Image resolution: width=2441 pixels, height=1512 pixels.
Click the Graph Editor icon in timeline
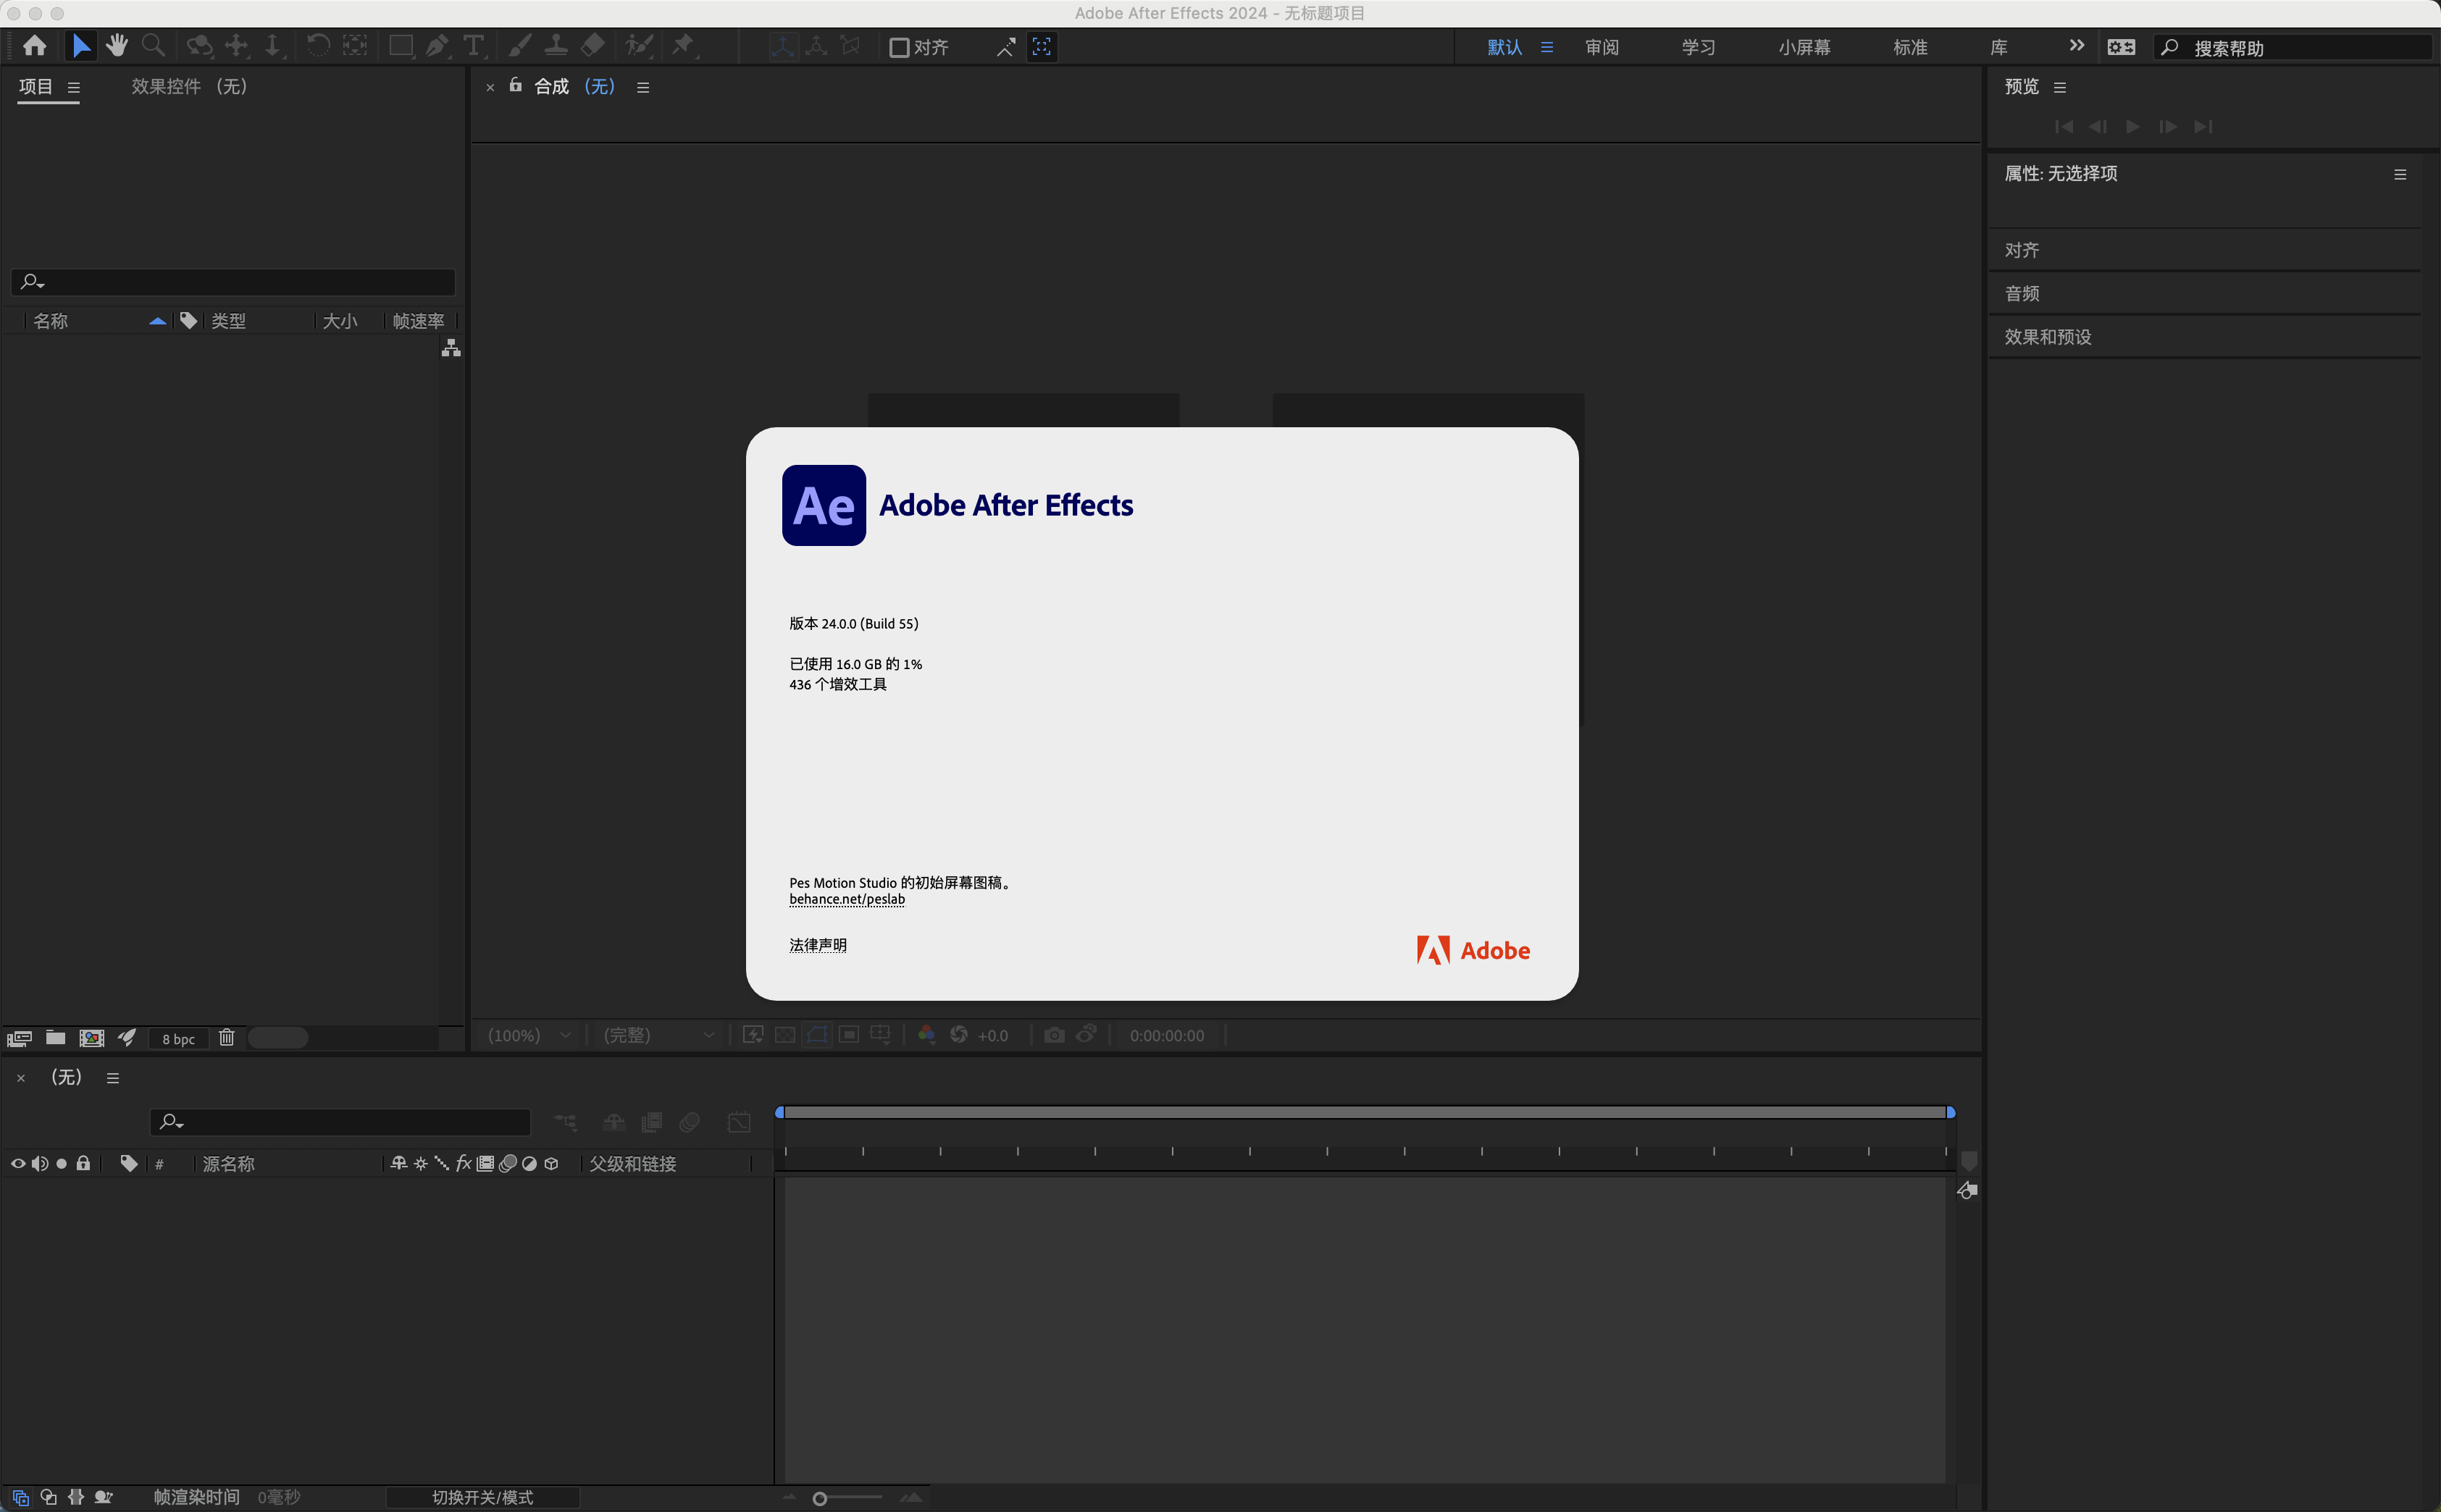pyautogui.click(x=739, y=1122)
